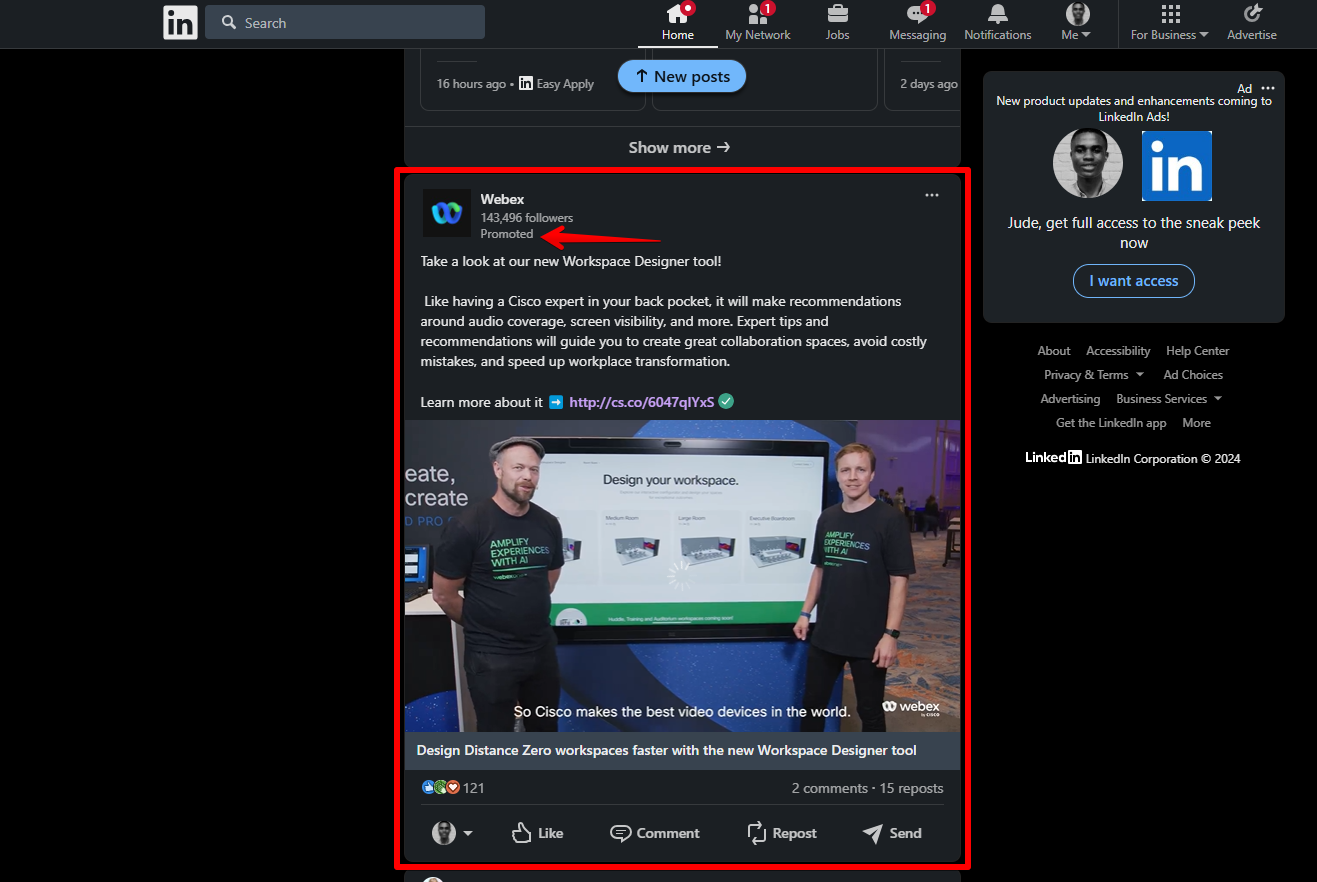Expand the Privacy & Terms footer dropdown

pyautogui.click(x=1093, y=374)
